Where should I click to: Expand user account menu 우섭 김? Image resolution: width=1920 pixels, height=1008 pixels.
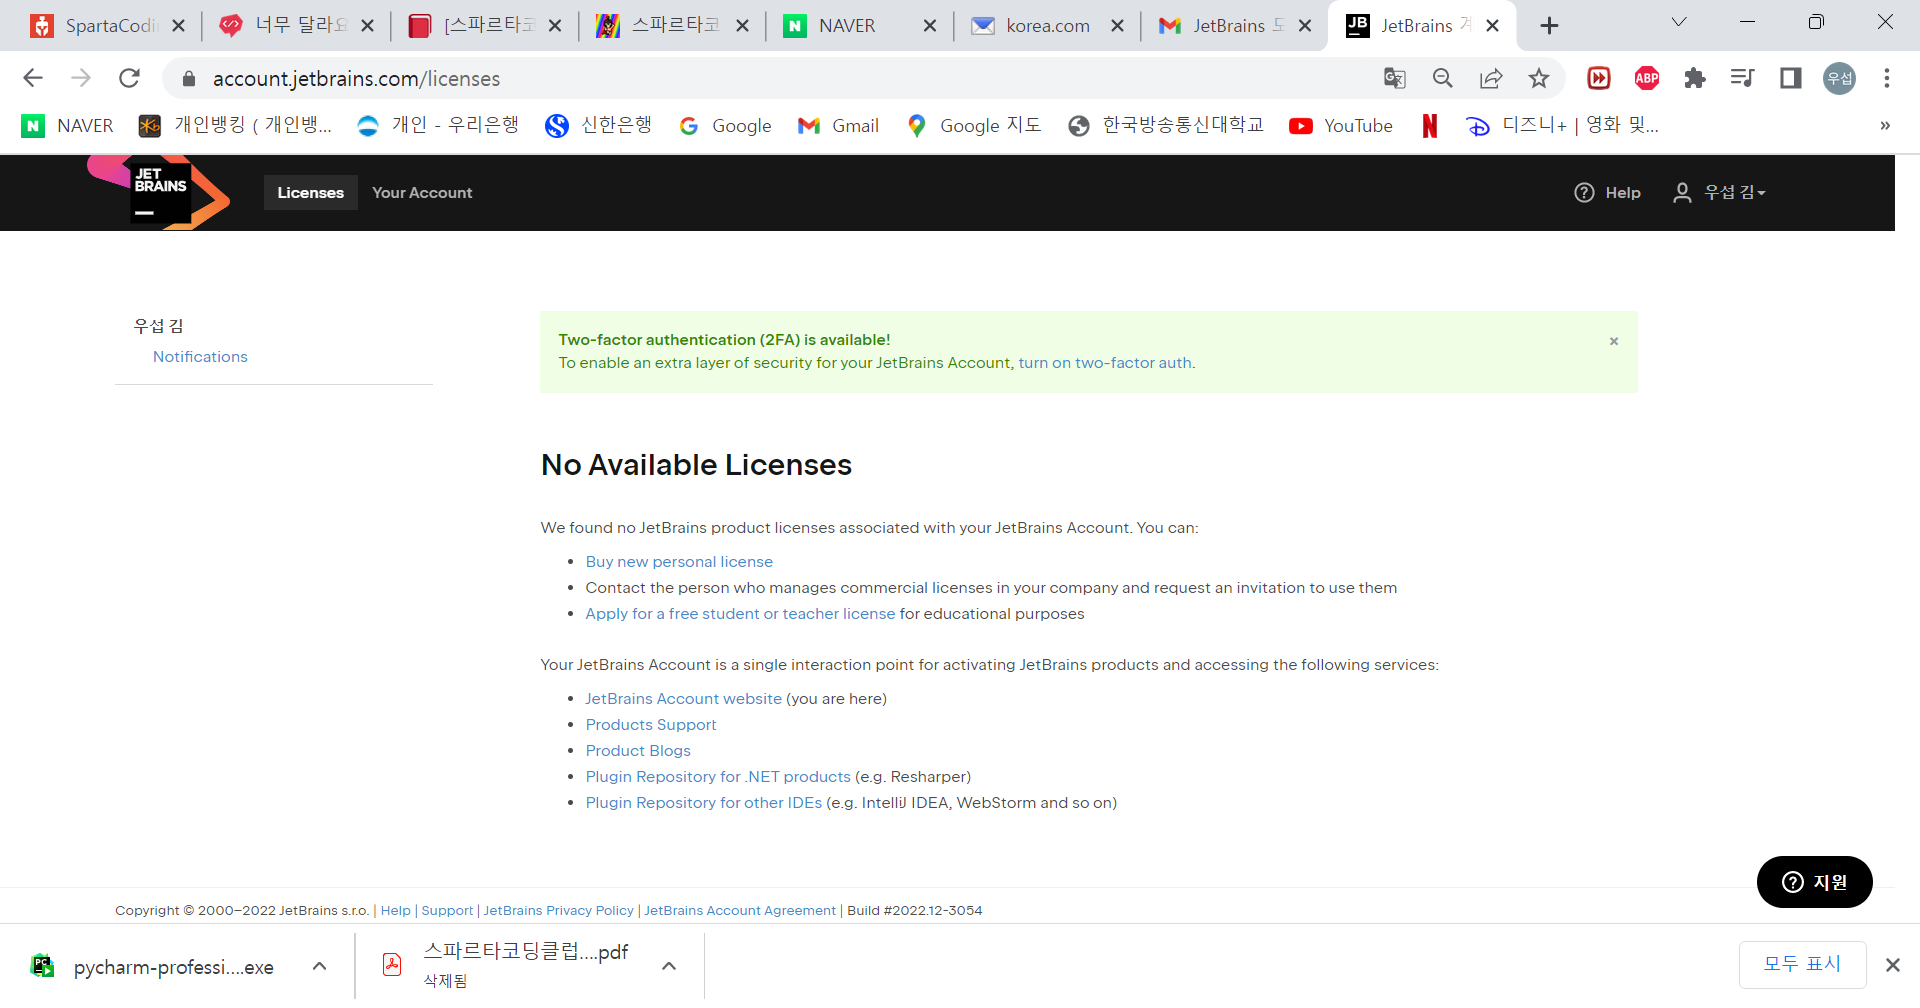[x=1720, y=192]
